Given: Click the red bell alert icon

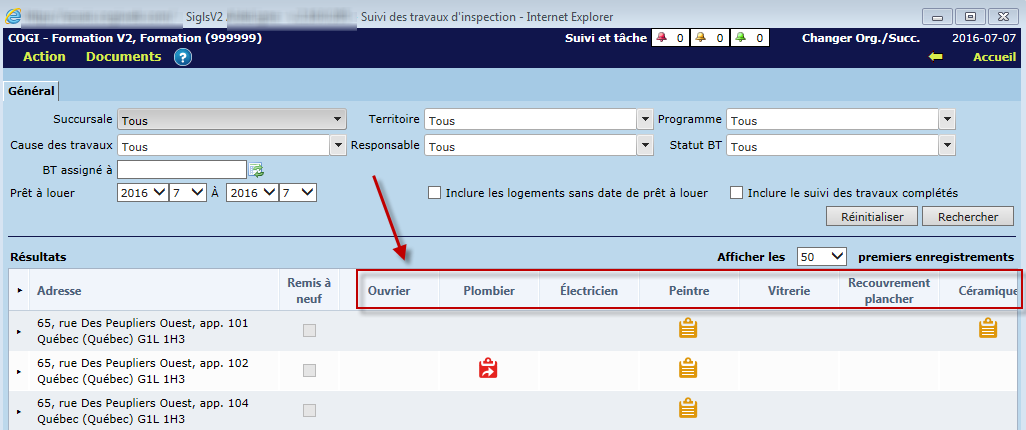Looking at the screenshot, I should (661, 39).
